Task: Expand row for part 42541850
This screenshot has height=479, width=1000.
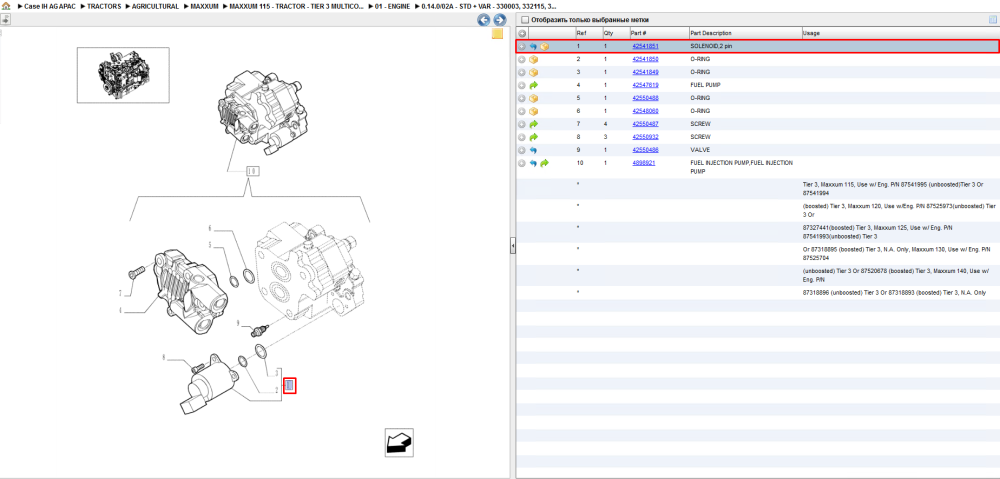Action: 522,59
